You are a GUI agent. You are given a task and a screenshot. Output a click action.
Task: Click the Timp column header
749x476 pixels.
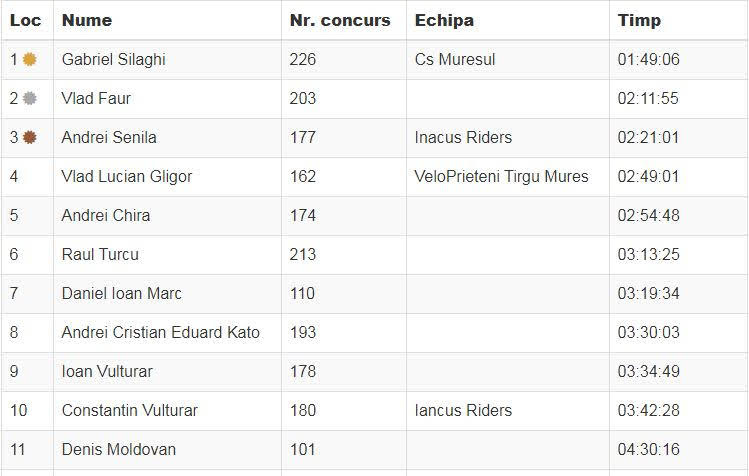639,20
